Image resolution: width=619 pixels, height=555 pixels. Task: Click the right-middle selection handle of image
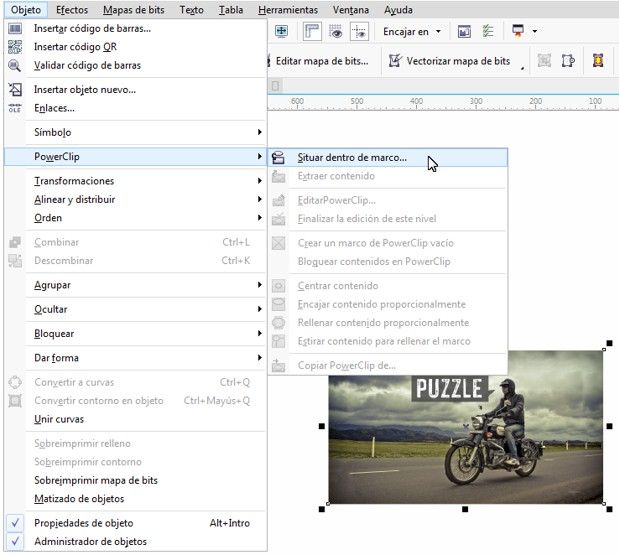(610, 426)
